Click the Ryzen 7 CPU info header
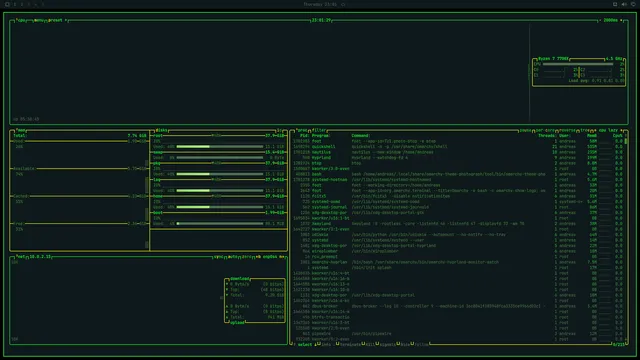640x360 pixels. (x=553, y=59)
